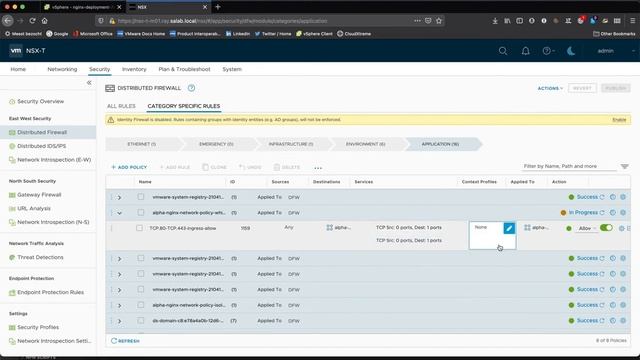Click the Revert button
The height and width of the screenshot is (360, 640).
[x=582, y=88]
